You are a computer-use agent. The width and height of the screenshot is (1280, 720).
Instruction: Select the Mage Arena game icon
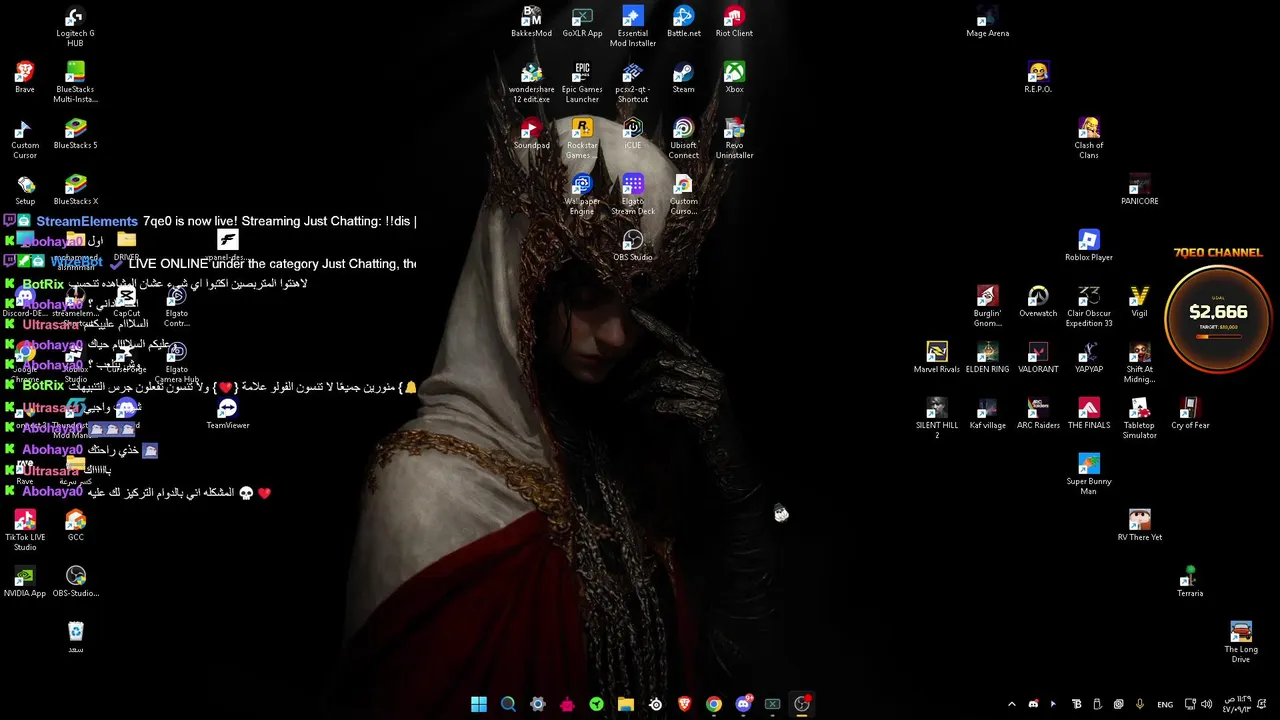(x=988, y=22)
